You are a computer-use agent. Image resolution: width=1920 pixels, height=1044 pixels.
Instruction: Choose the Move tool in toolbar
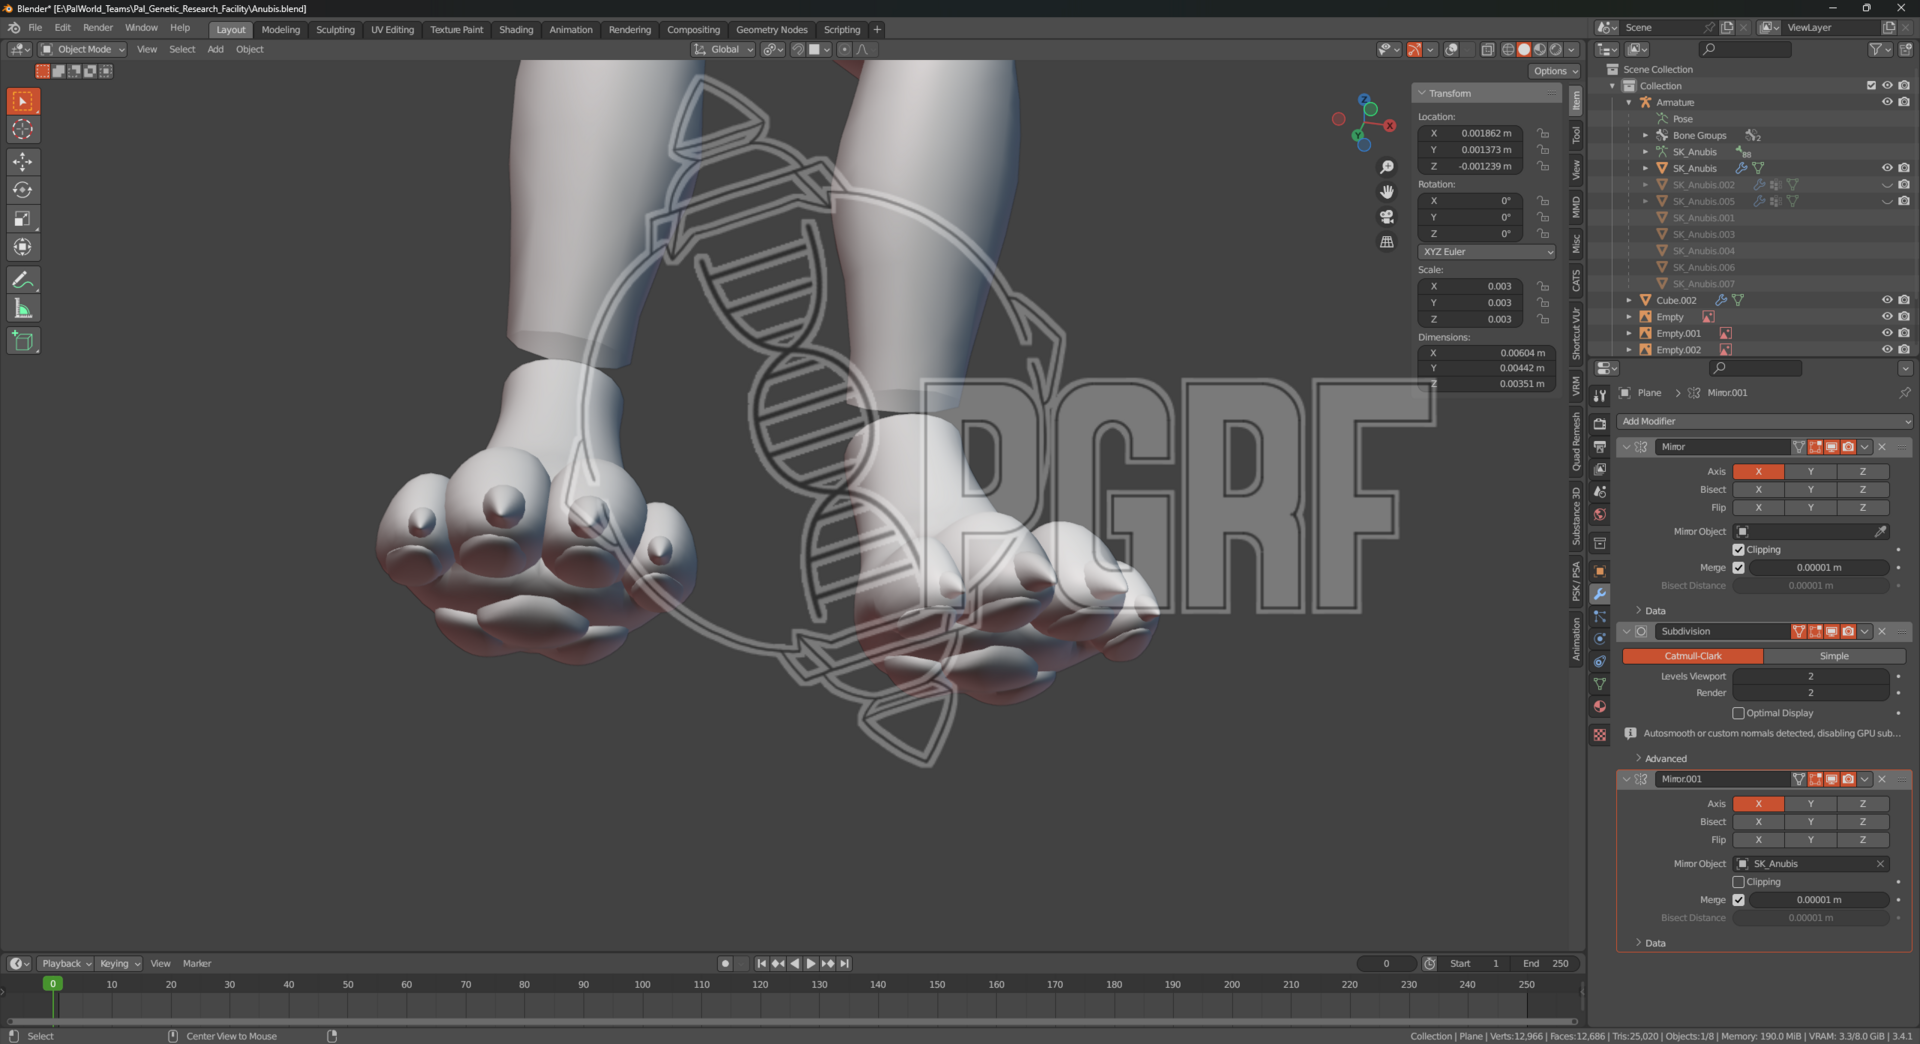(23, 161)
